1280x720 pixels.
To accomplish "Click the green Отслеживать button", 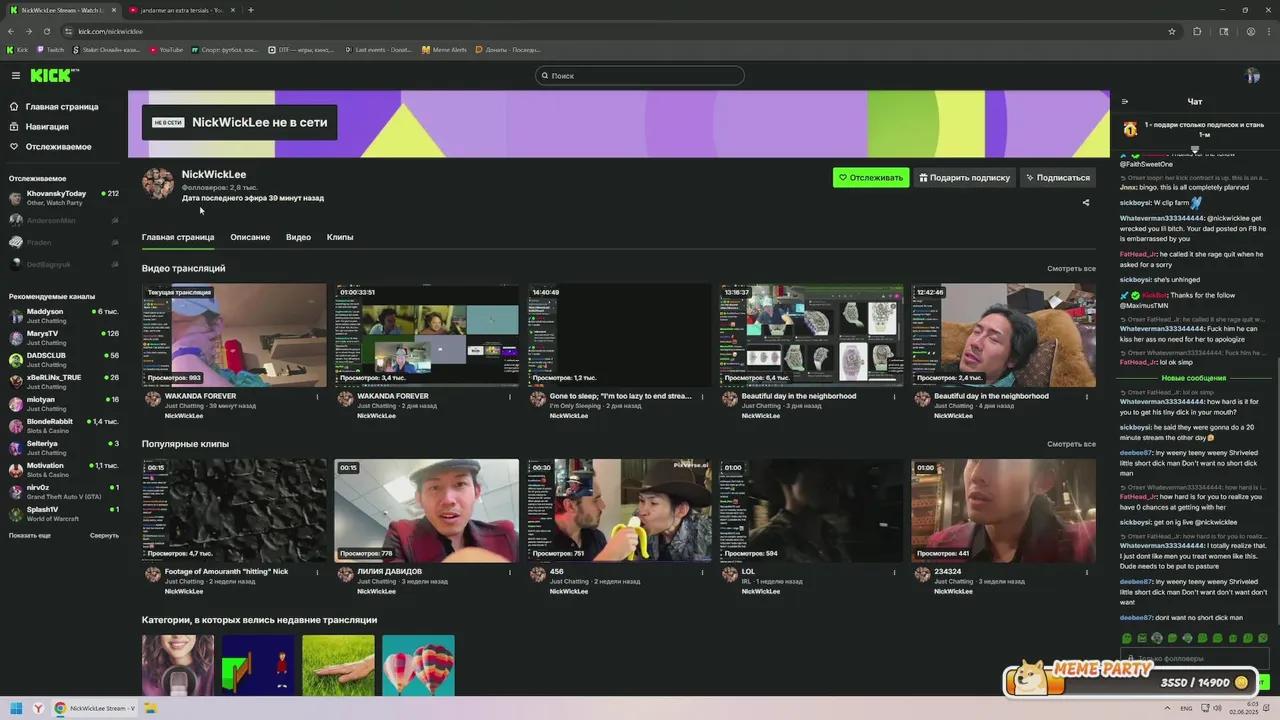I will [871, 177].
